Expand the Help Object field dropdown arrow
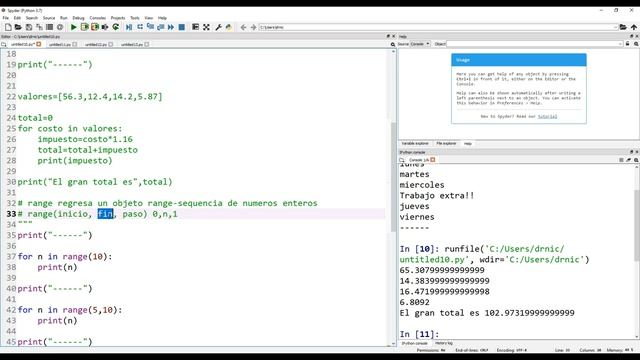The width and height of the screenshot is (640, 360). point(620,44)
